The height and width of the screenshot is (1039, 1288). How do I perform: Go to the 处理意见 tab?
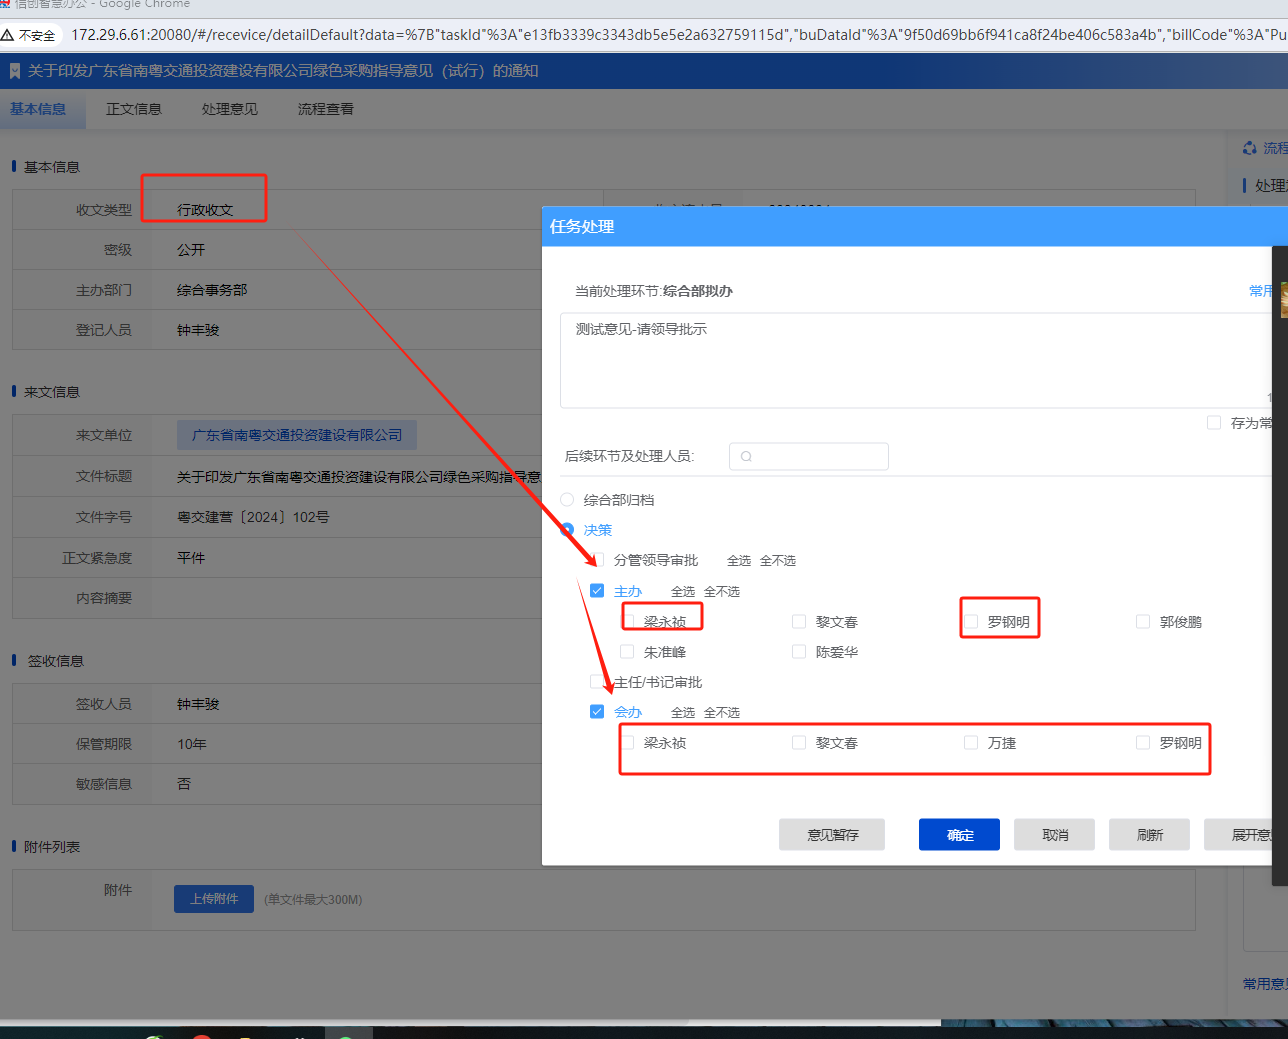pyautogui.click(x=230, y=109)
